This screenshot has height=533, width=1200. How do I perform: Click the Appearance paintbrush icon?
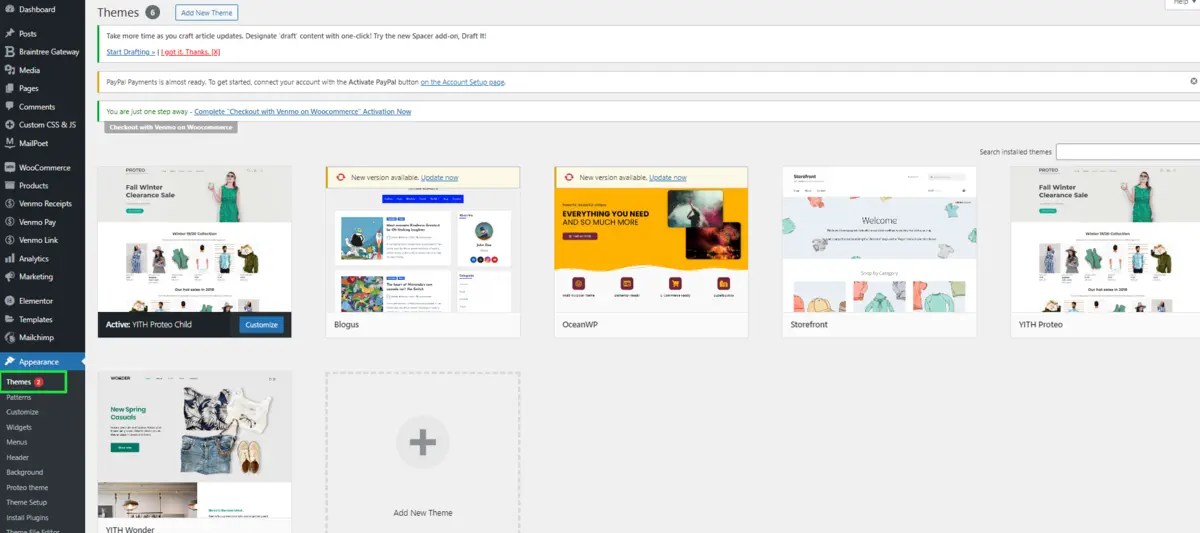9,362
